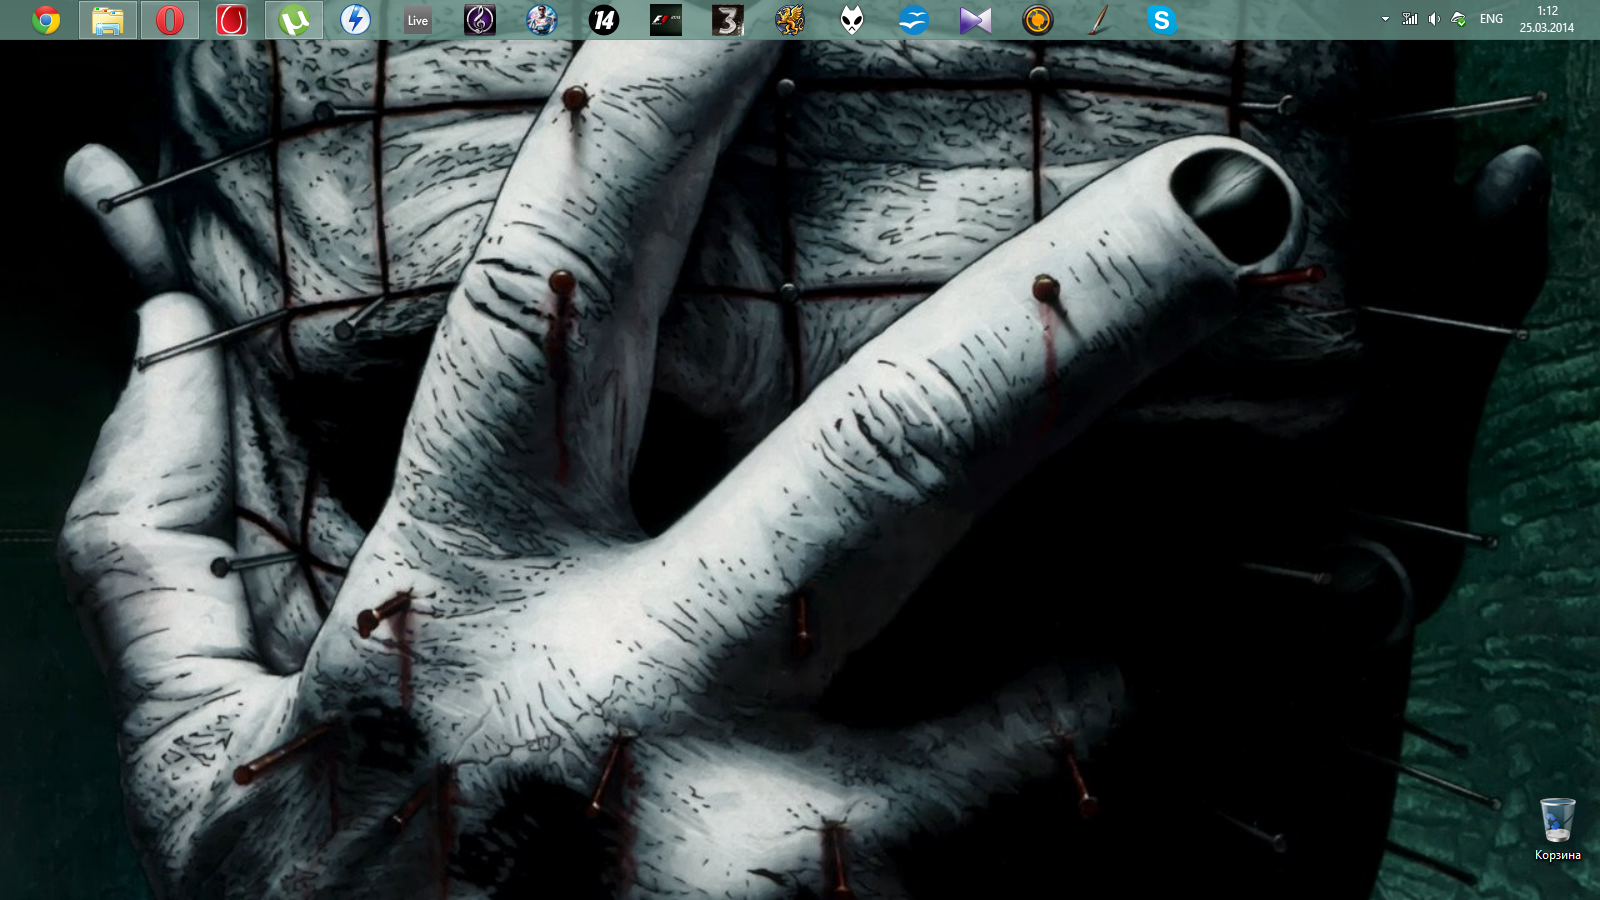Image resolution: width=1600 pixels, height=900 pixels.
Task: Launch the black 14 game icon
Action: pyautogui.click(x=604, y=20)
